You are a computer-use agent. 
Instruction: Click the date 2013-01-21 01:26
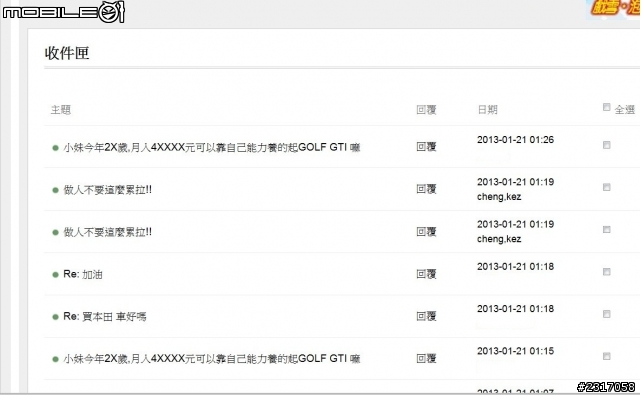[515, 140]
